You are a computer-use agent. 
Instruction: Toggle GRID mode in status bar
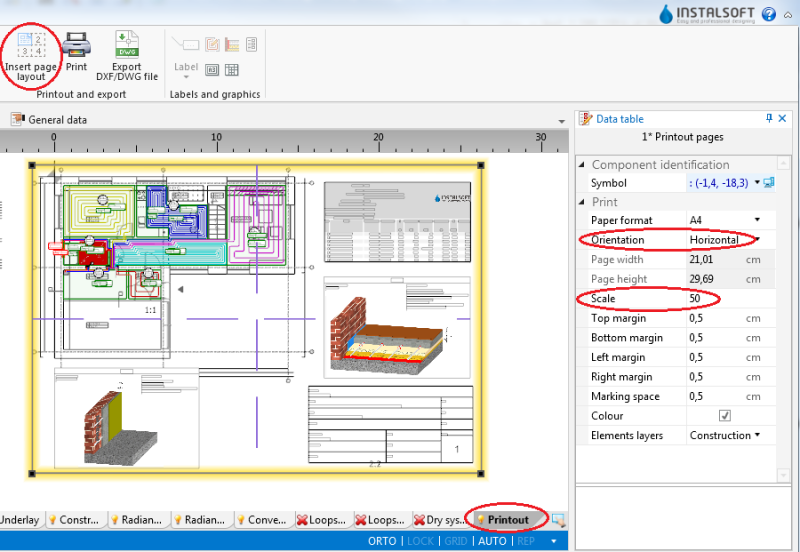(x=456, y=541)
